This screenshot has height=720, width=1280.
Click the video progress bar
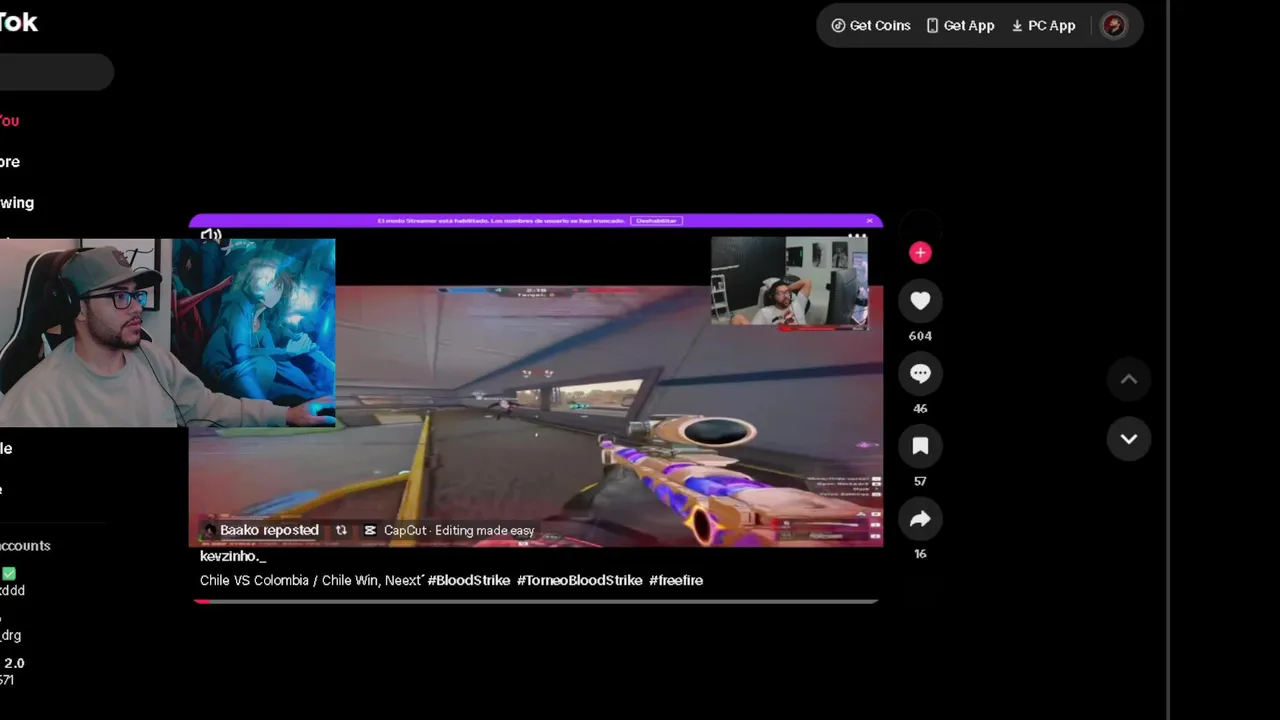coord(536,601)
